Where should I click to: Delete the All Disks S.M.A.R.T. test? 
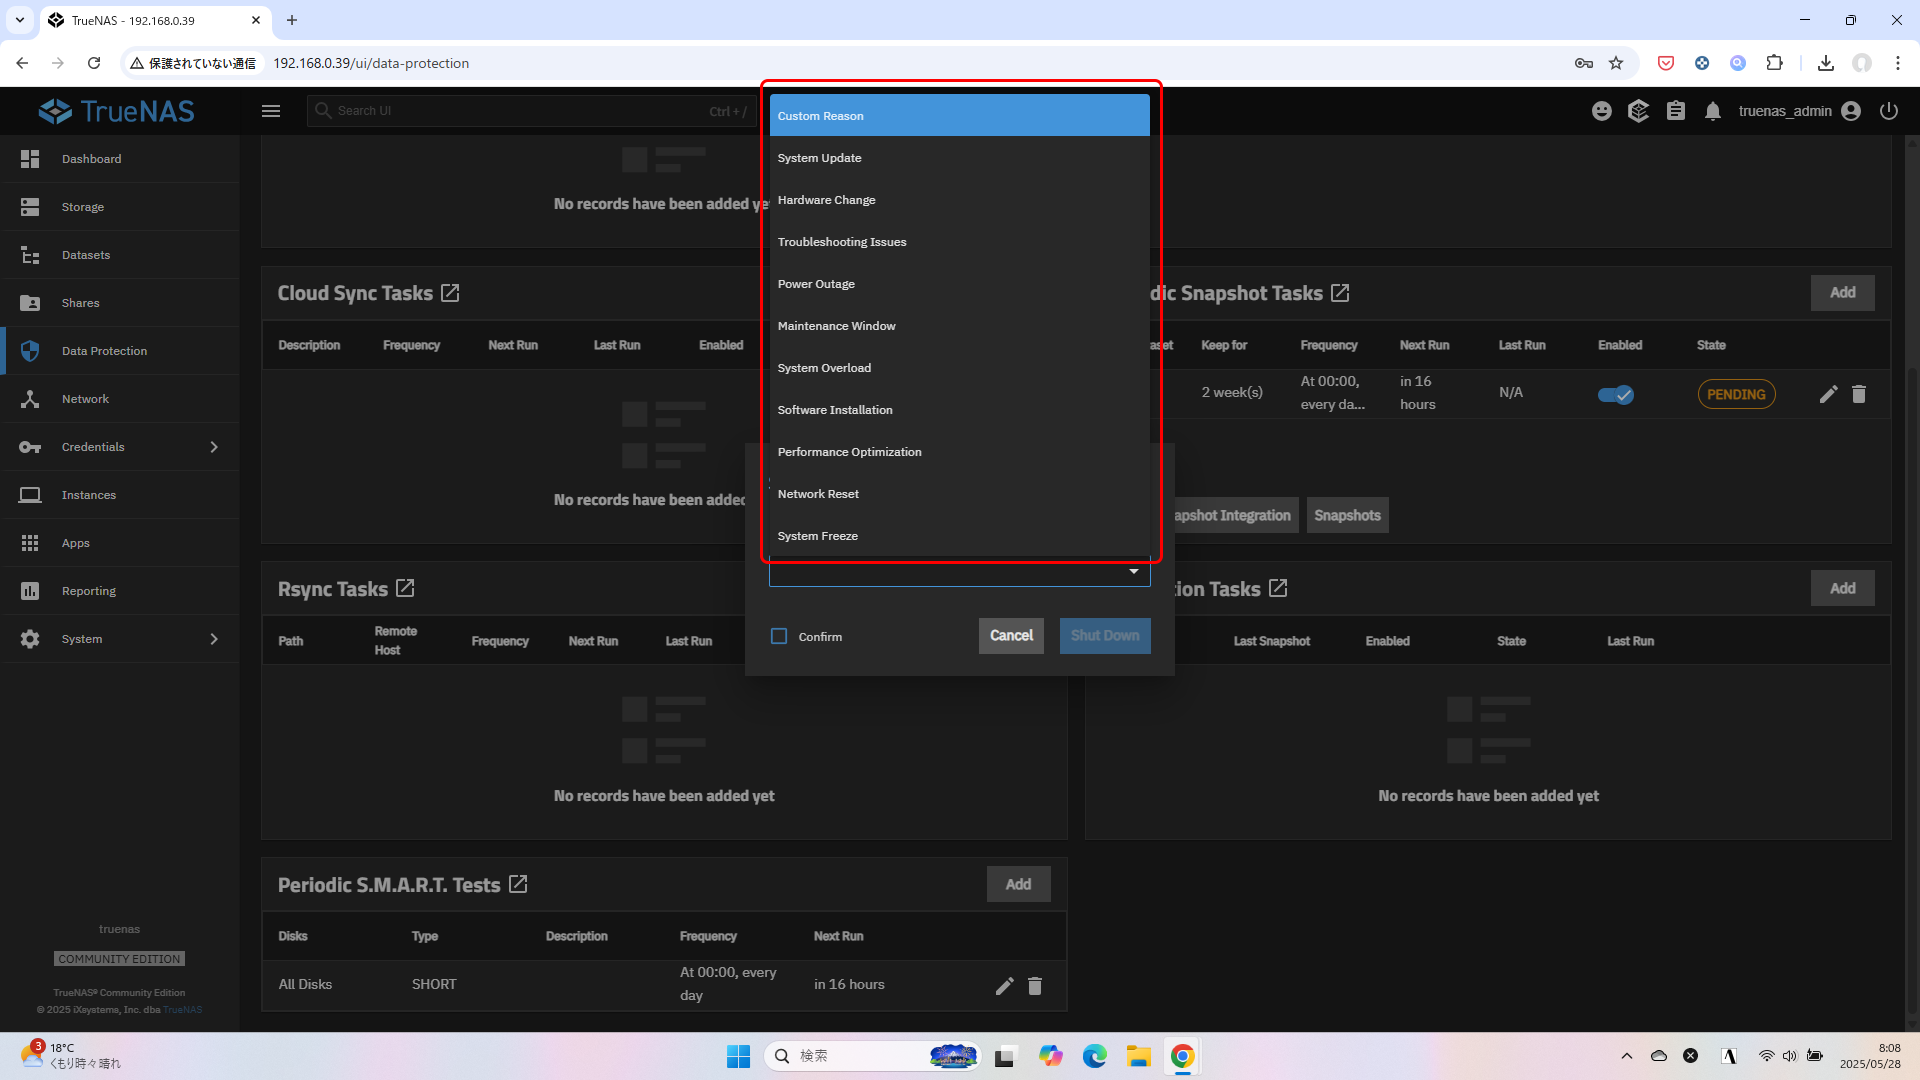(x=1035, y=986)
